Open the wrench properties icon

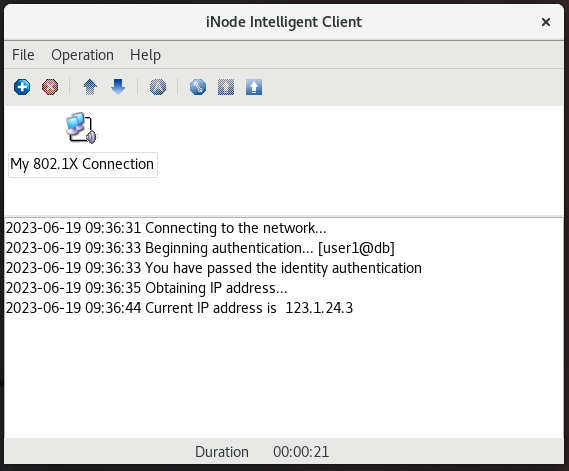coord(198,87)
